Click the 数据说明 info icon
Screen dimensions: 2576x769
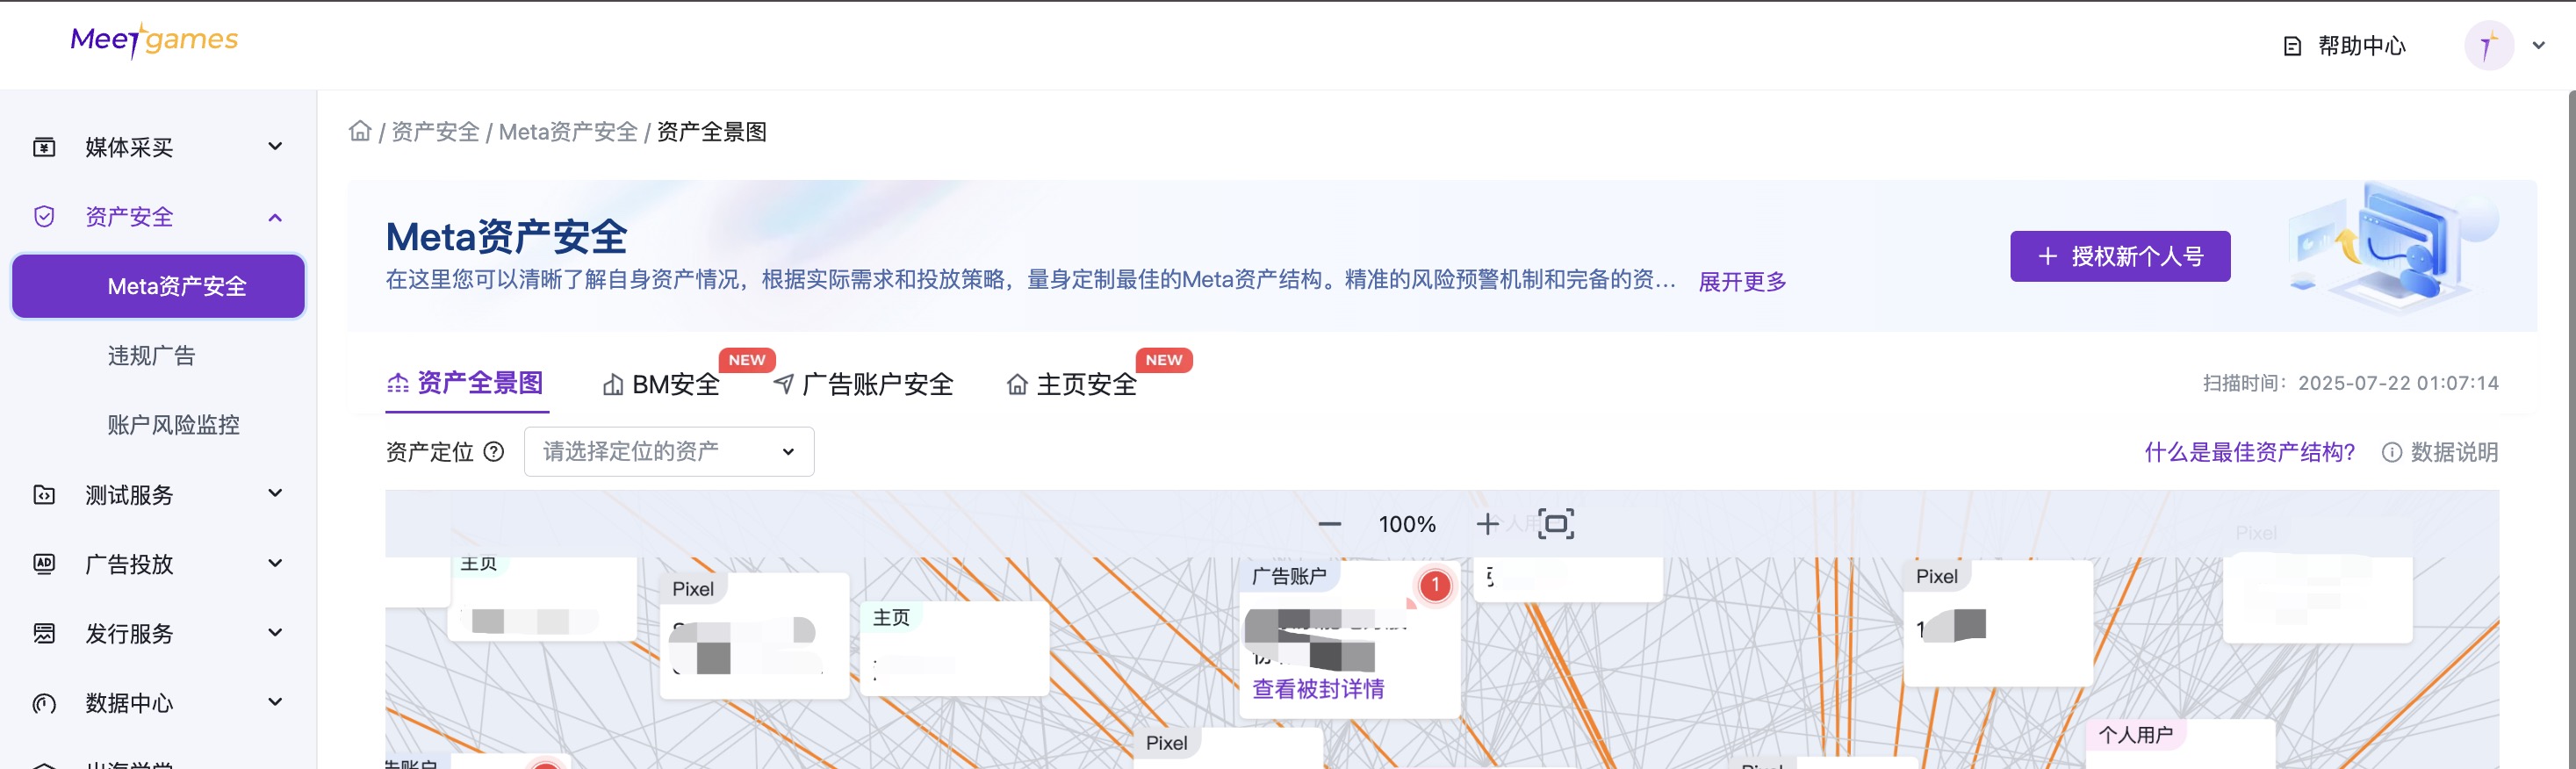tap(2391, 452)
